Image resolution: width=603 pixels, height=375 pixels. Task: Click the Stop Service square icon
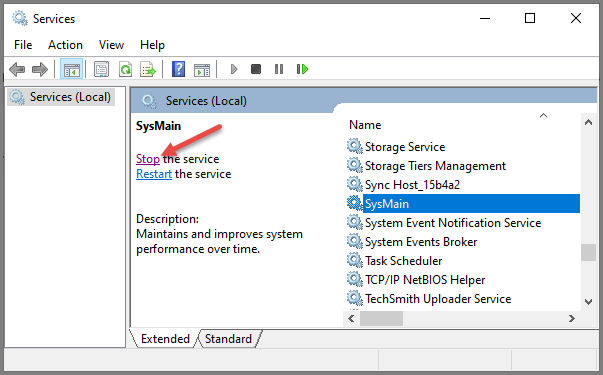[256, 69]
